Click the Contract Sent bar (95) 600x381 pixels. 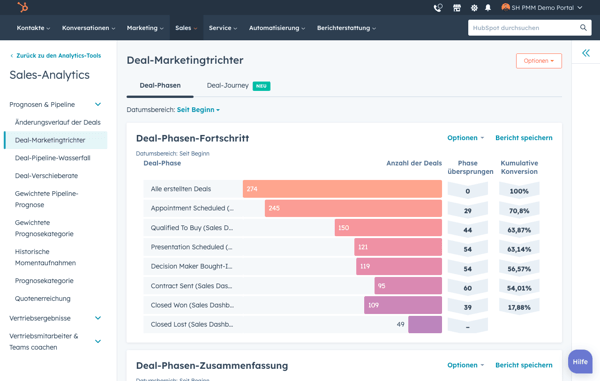tap(408, 286)
